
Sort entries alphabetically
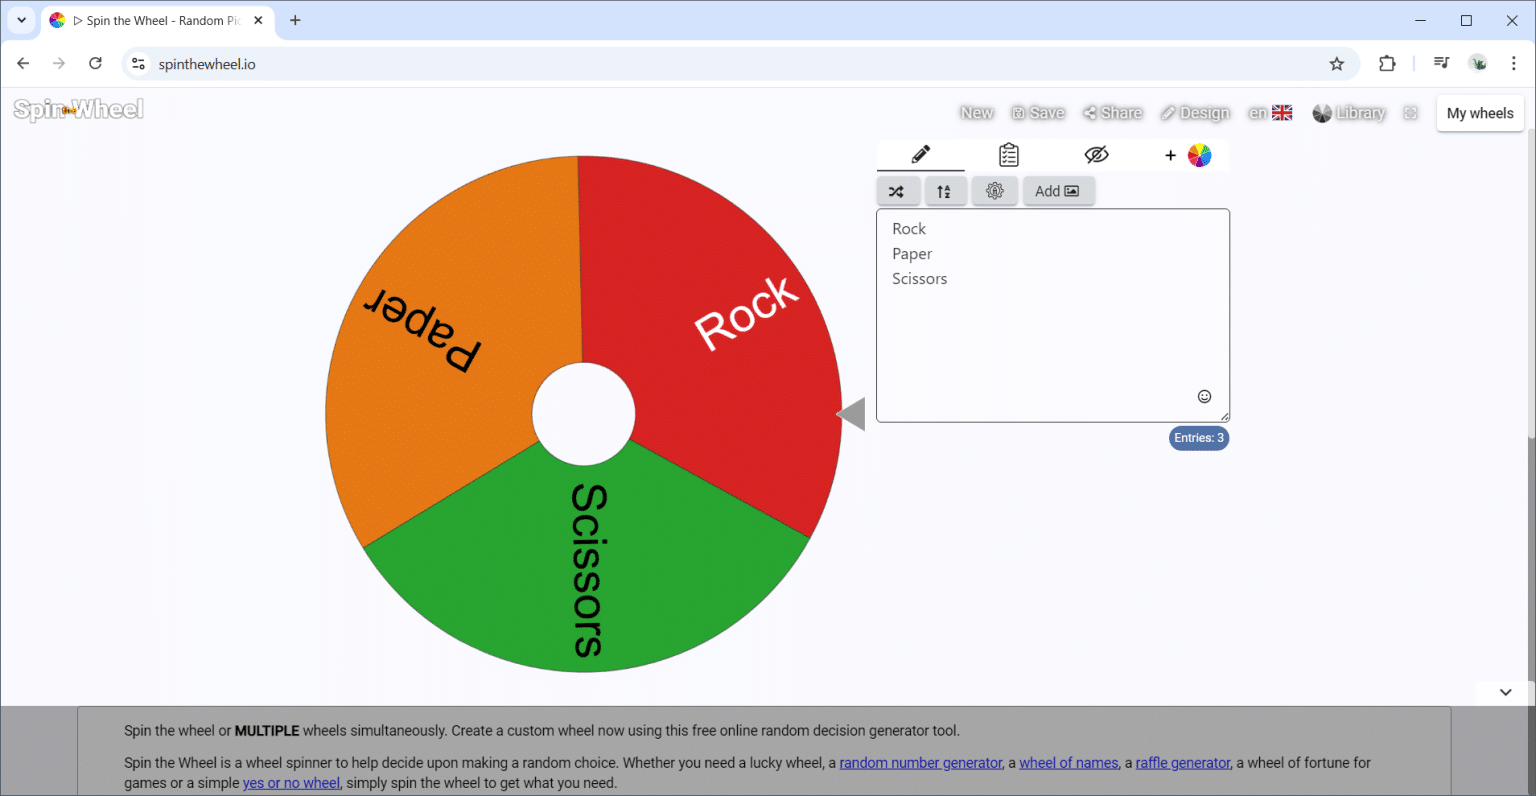[x=946, y=190]
